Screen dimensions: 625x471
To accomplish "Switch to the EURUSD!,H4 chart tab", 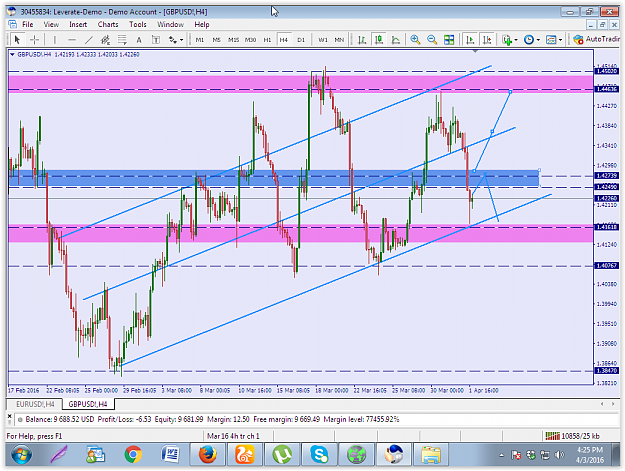I will [35, 404].
